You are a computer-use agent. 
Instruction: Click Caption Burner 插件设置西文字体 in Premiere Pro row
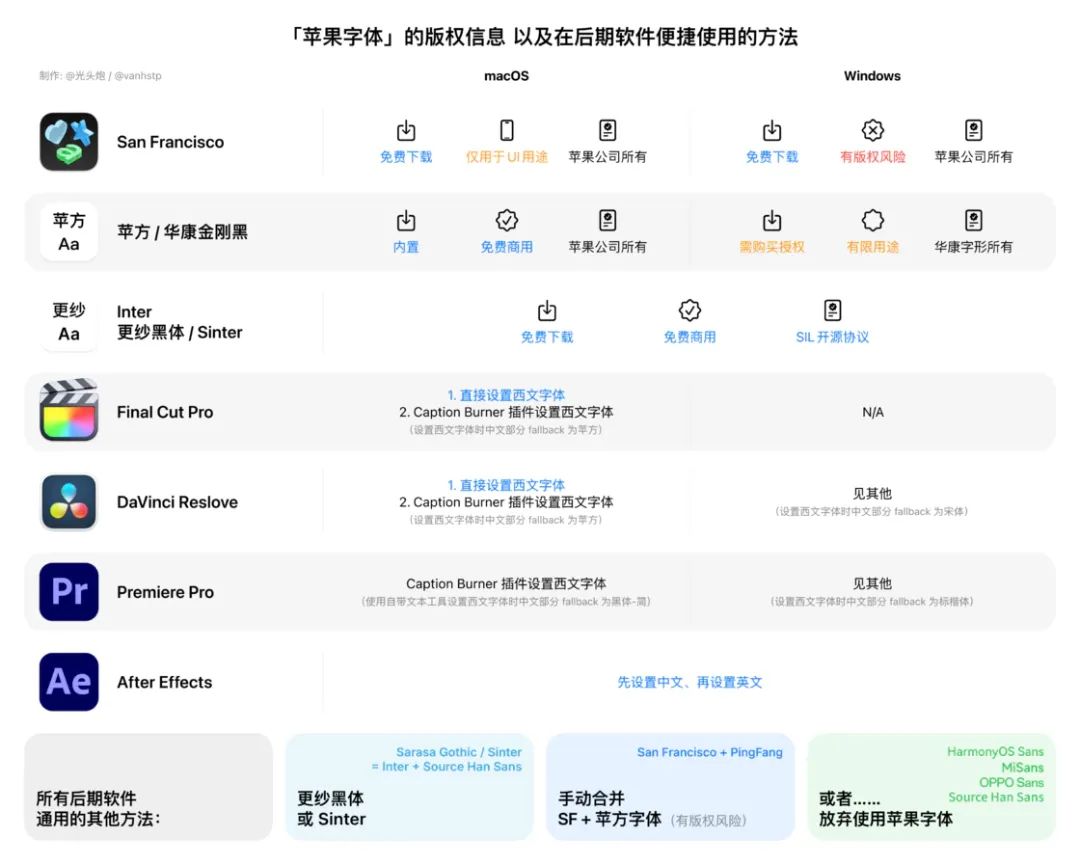click(x=506, y=584)
